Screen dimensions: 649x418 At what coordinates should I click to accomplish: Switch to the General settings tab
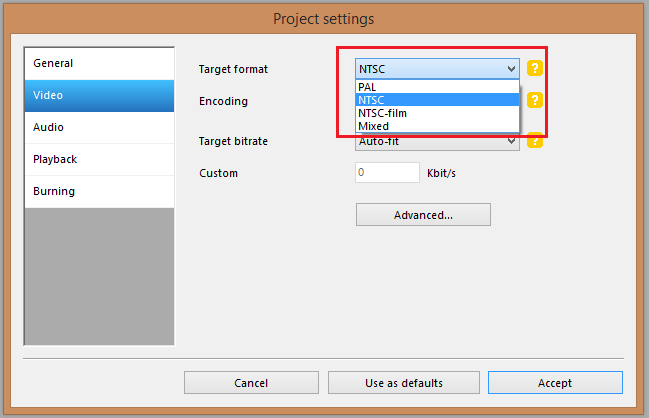(x=99, y=64)
